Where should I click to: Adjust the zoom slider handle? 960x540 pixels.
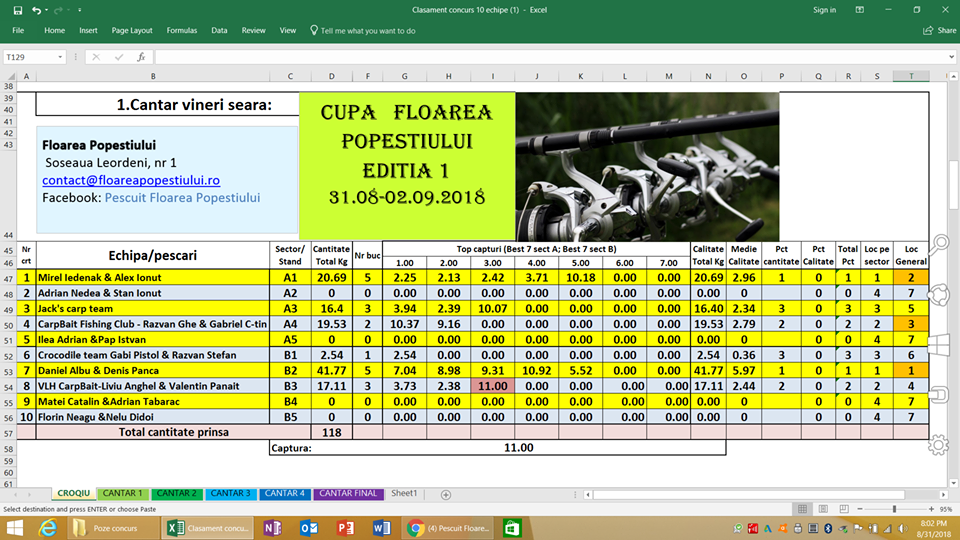click(894, 509)
